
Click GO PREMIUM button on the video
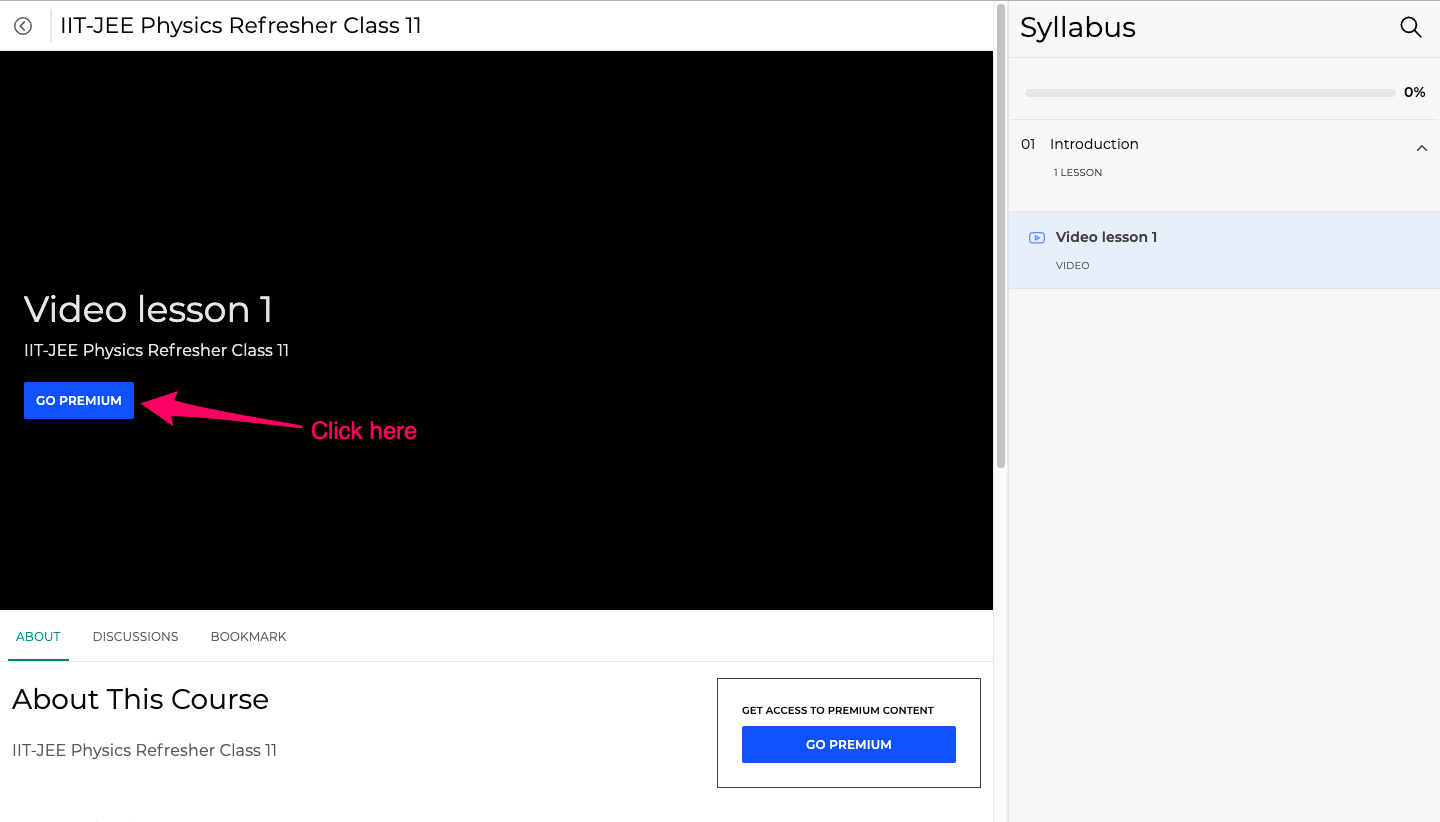tap(79, 401)
